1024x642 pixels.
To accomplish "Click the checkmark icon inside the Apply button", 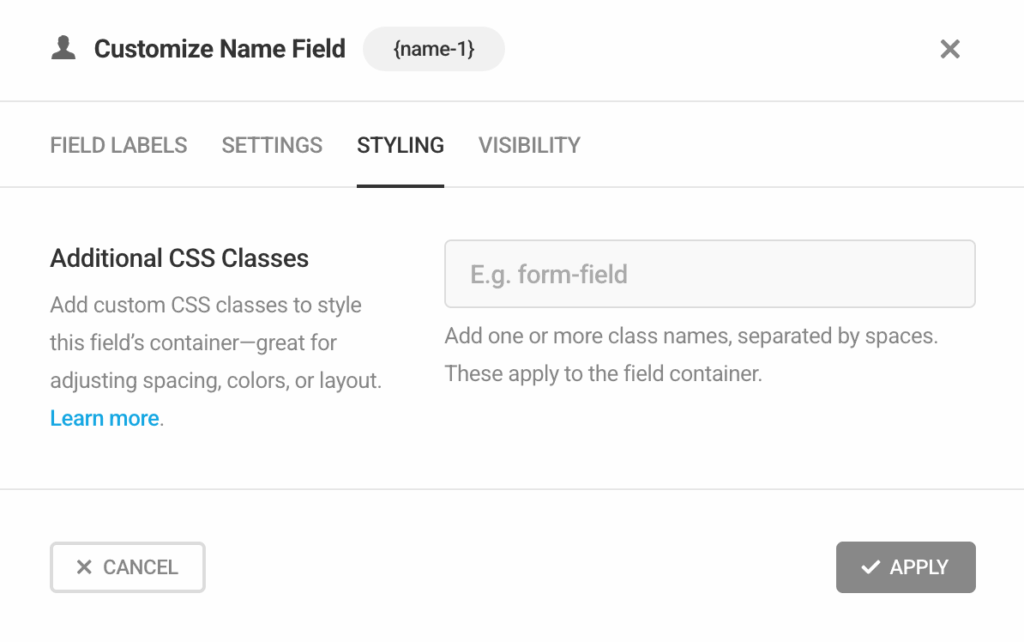I will click(870, 567).
